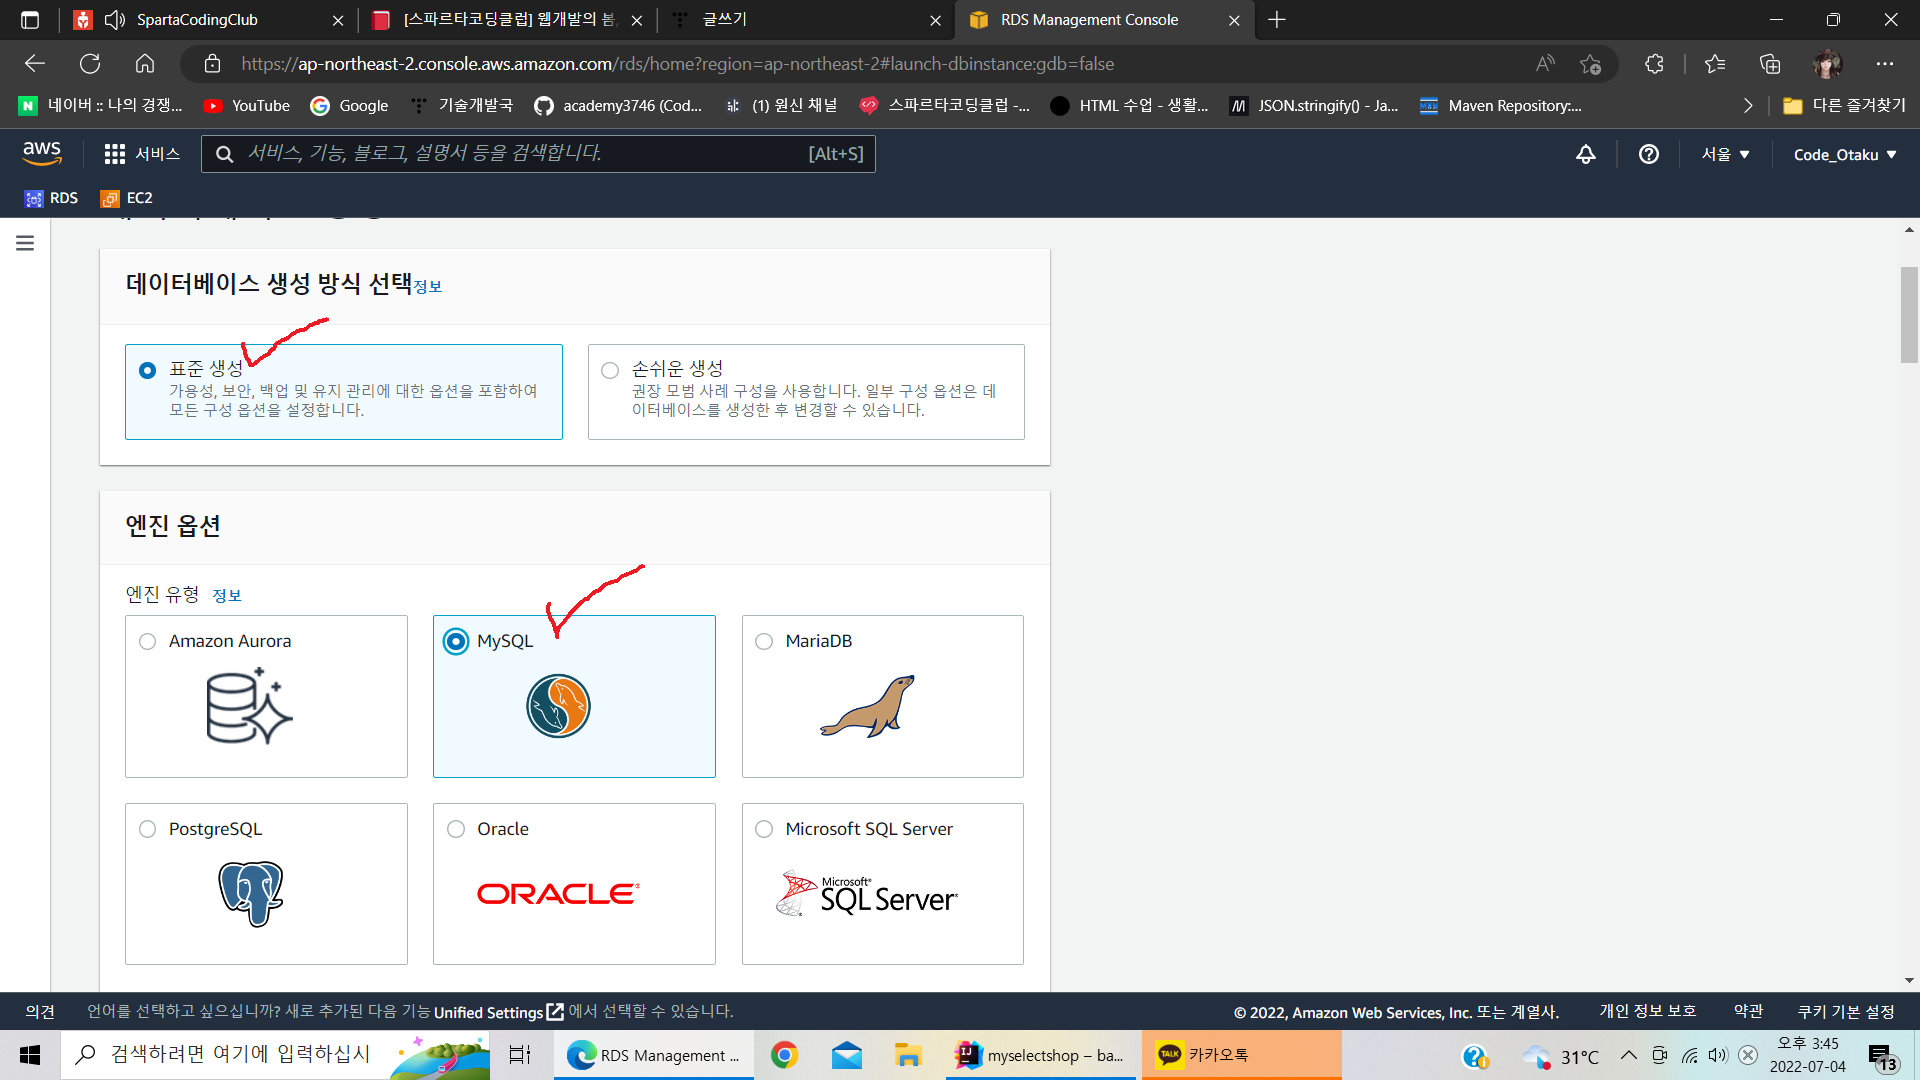Expand the Code_Otaku account menu

coord(1845,154)
